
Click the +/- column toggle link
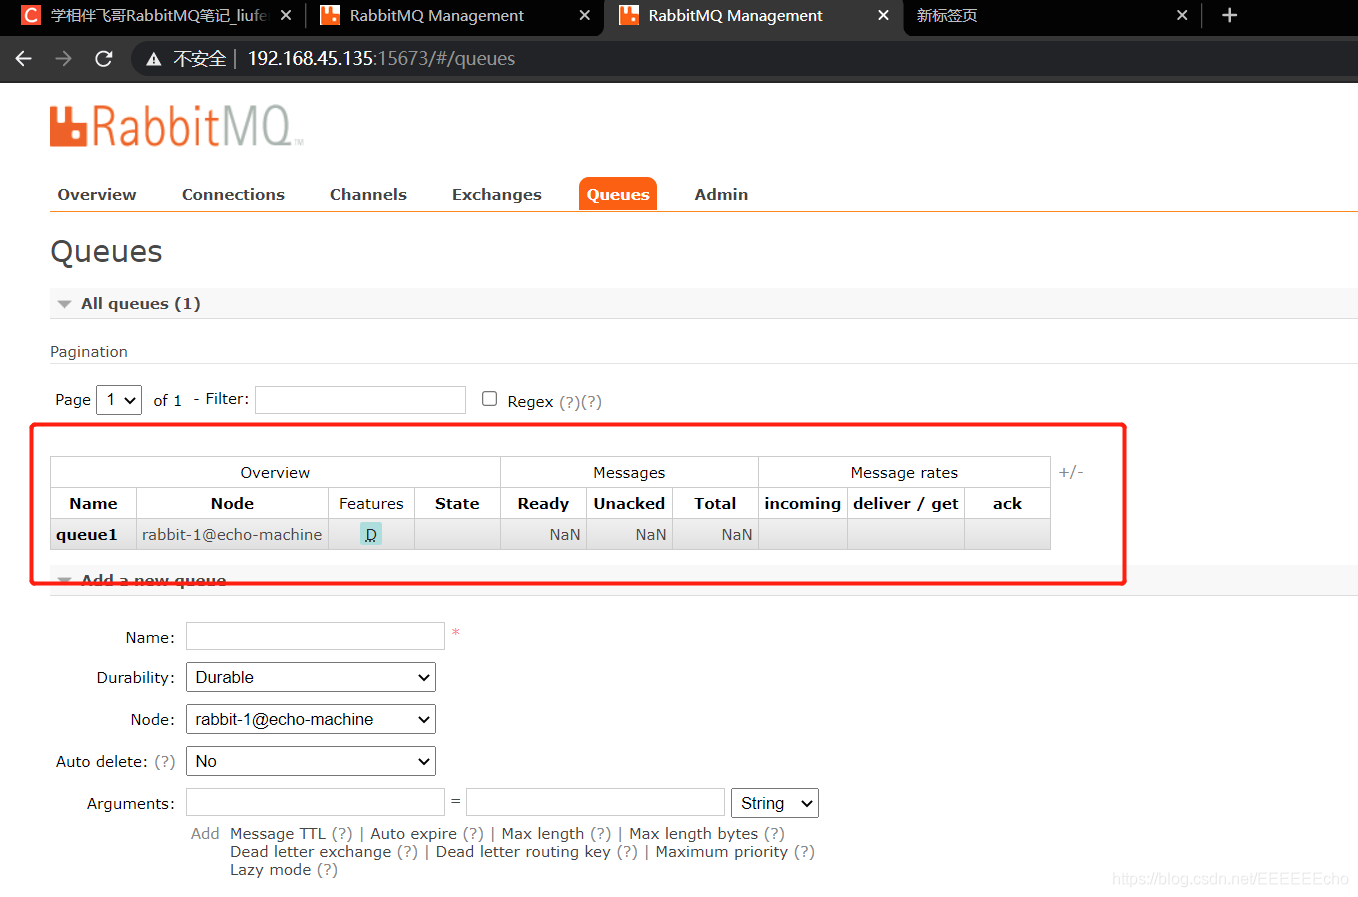point(1071,472)
